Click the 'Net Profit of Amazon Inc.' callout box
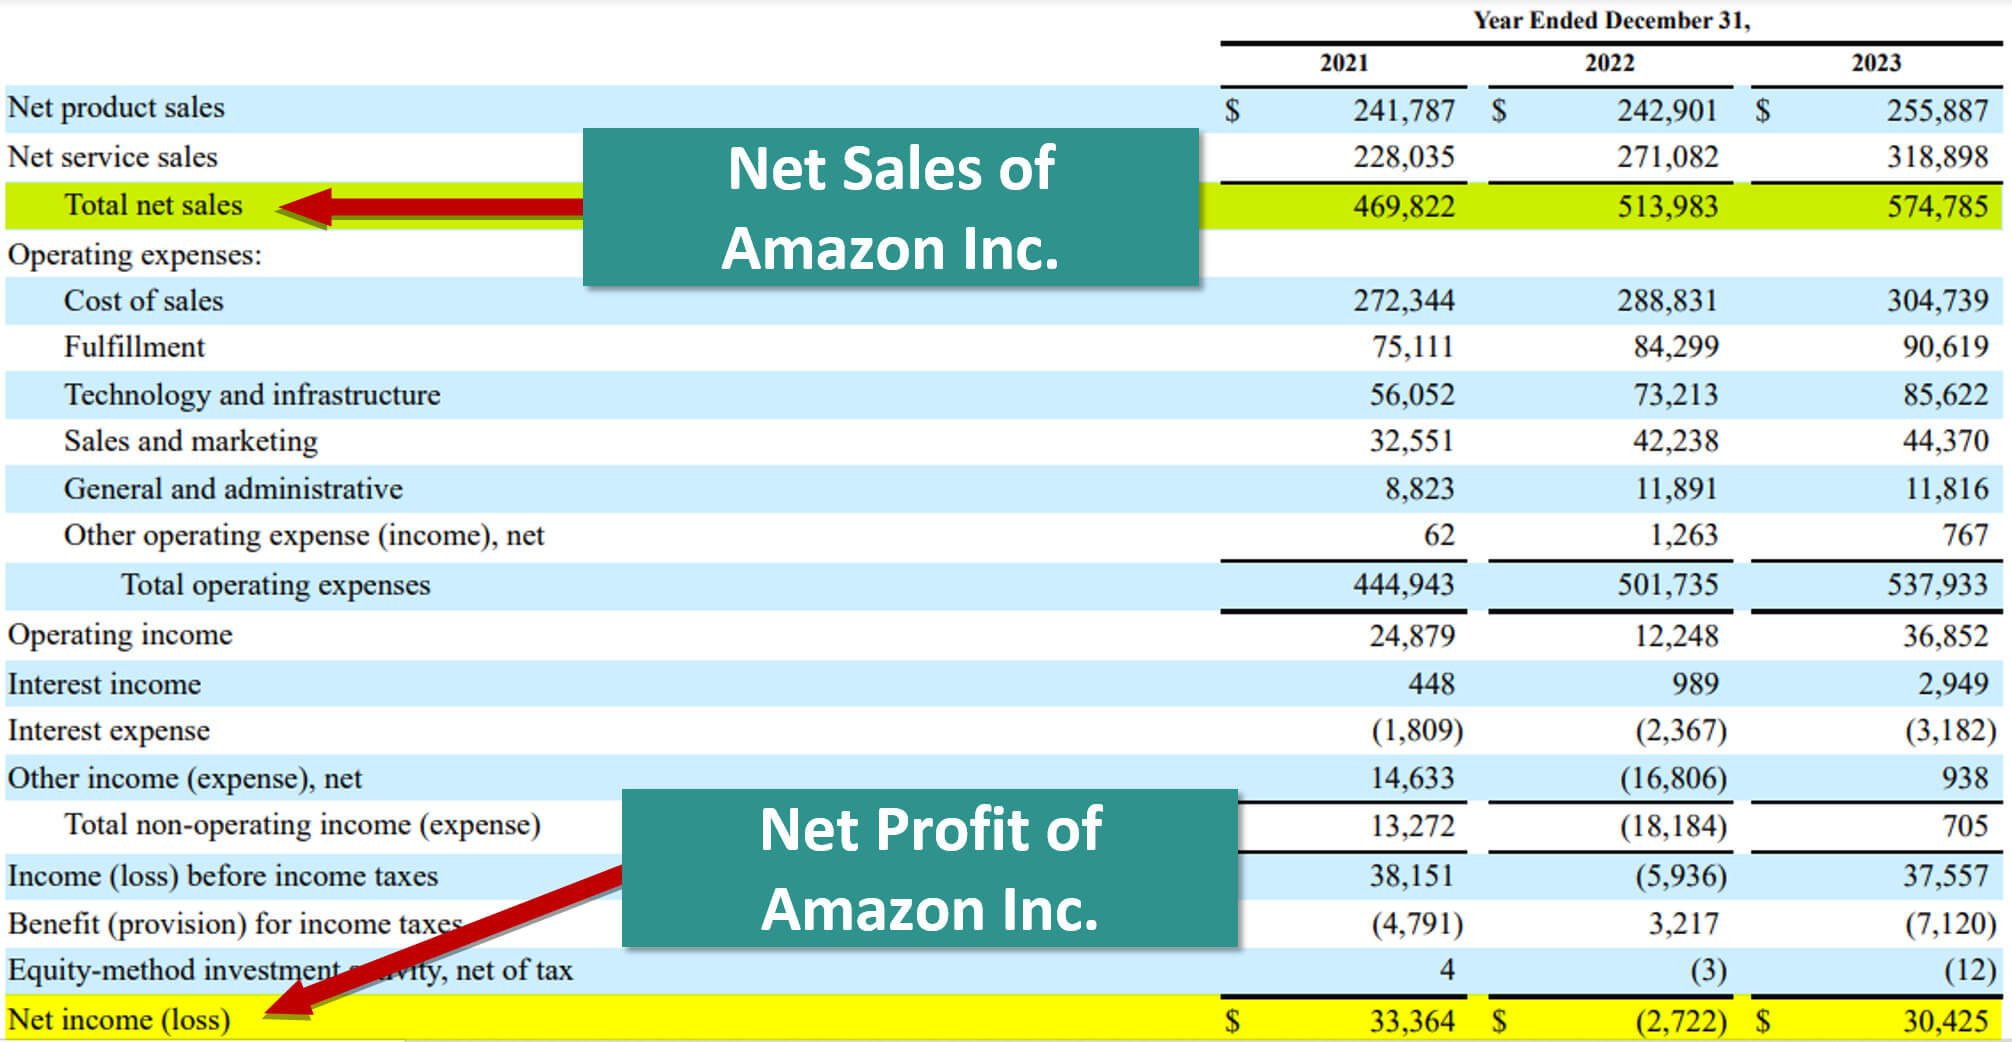This screenshot has height=1042, width=2012. (929, 868)
